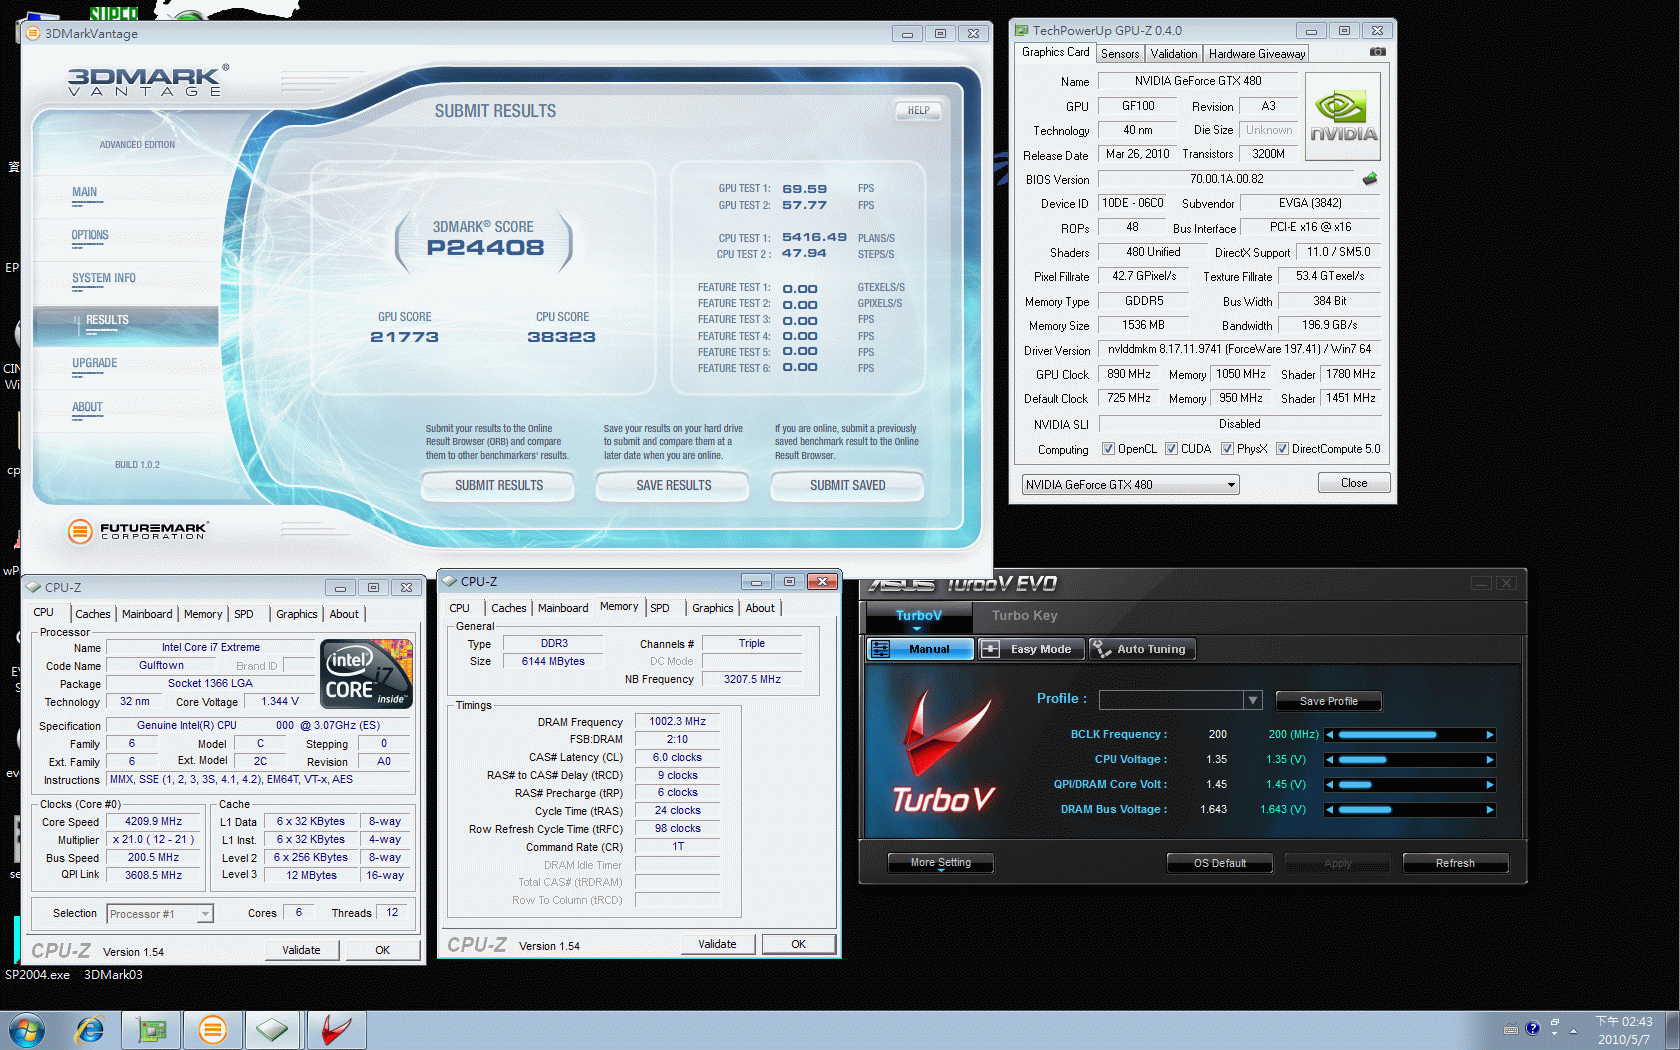Click the HELP button in 3DMark

918,111
